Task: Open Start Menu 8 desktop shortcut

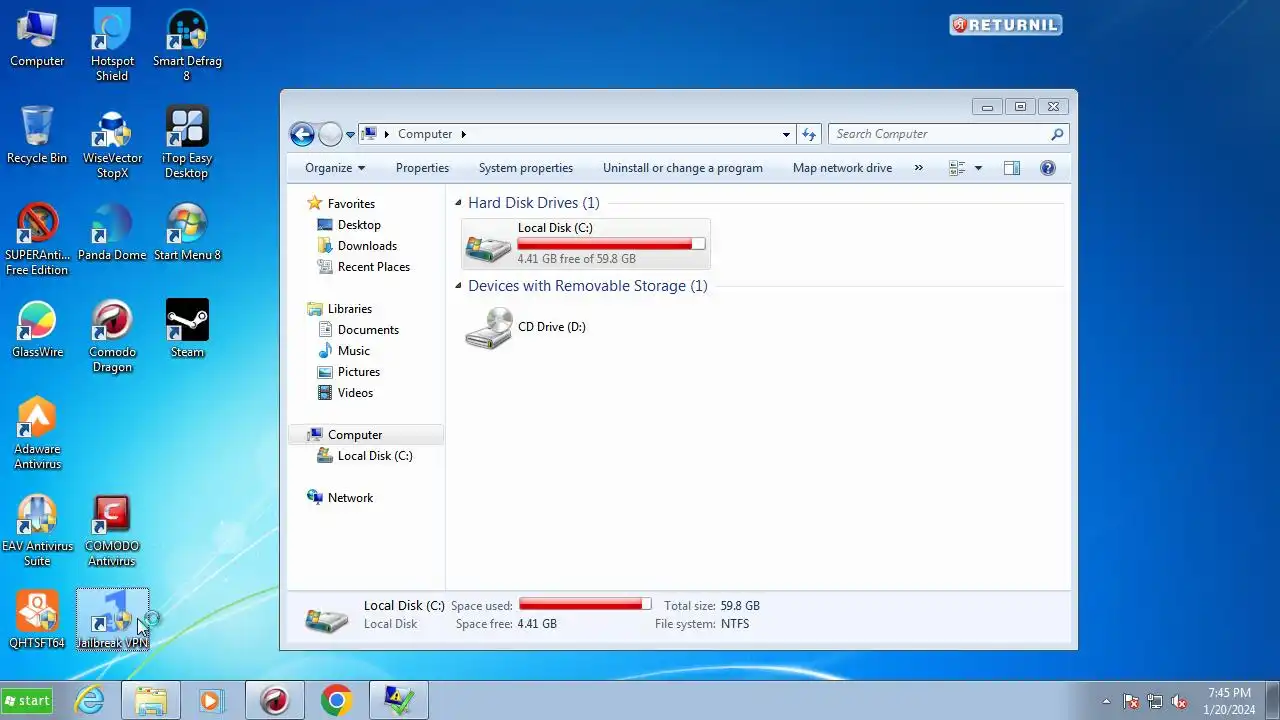Action: click(x=187, y=232)
